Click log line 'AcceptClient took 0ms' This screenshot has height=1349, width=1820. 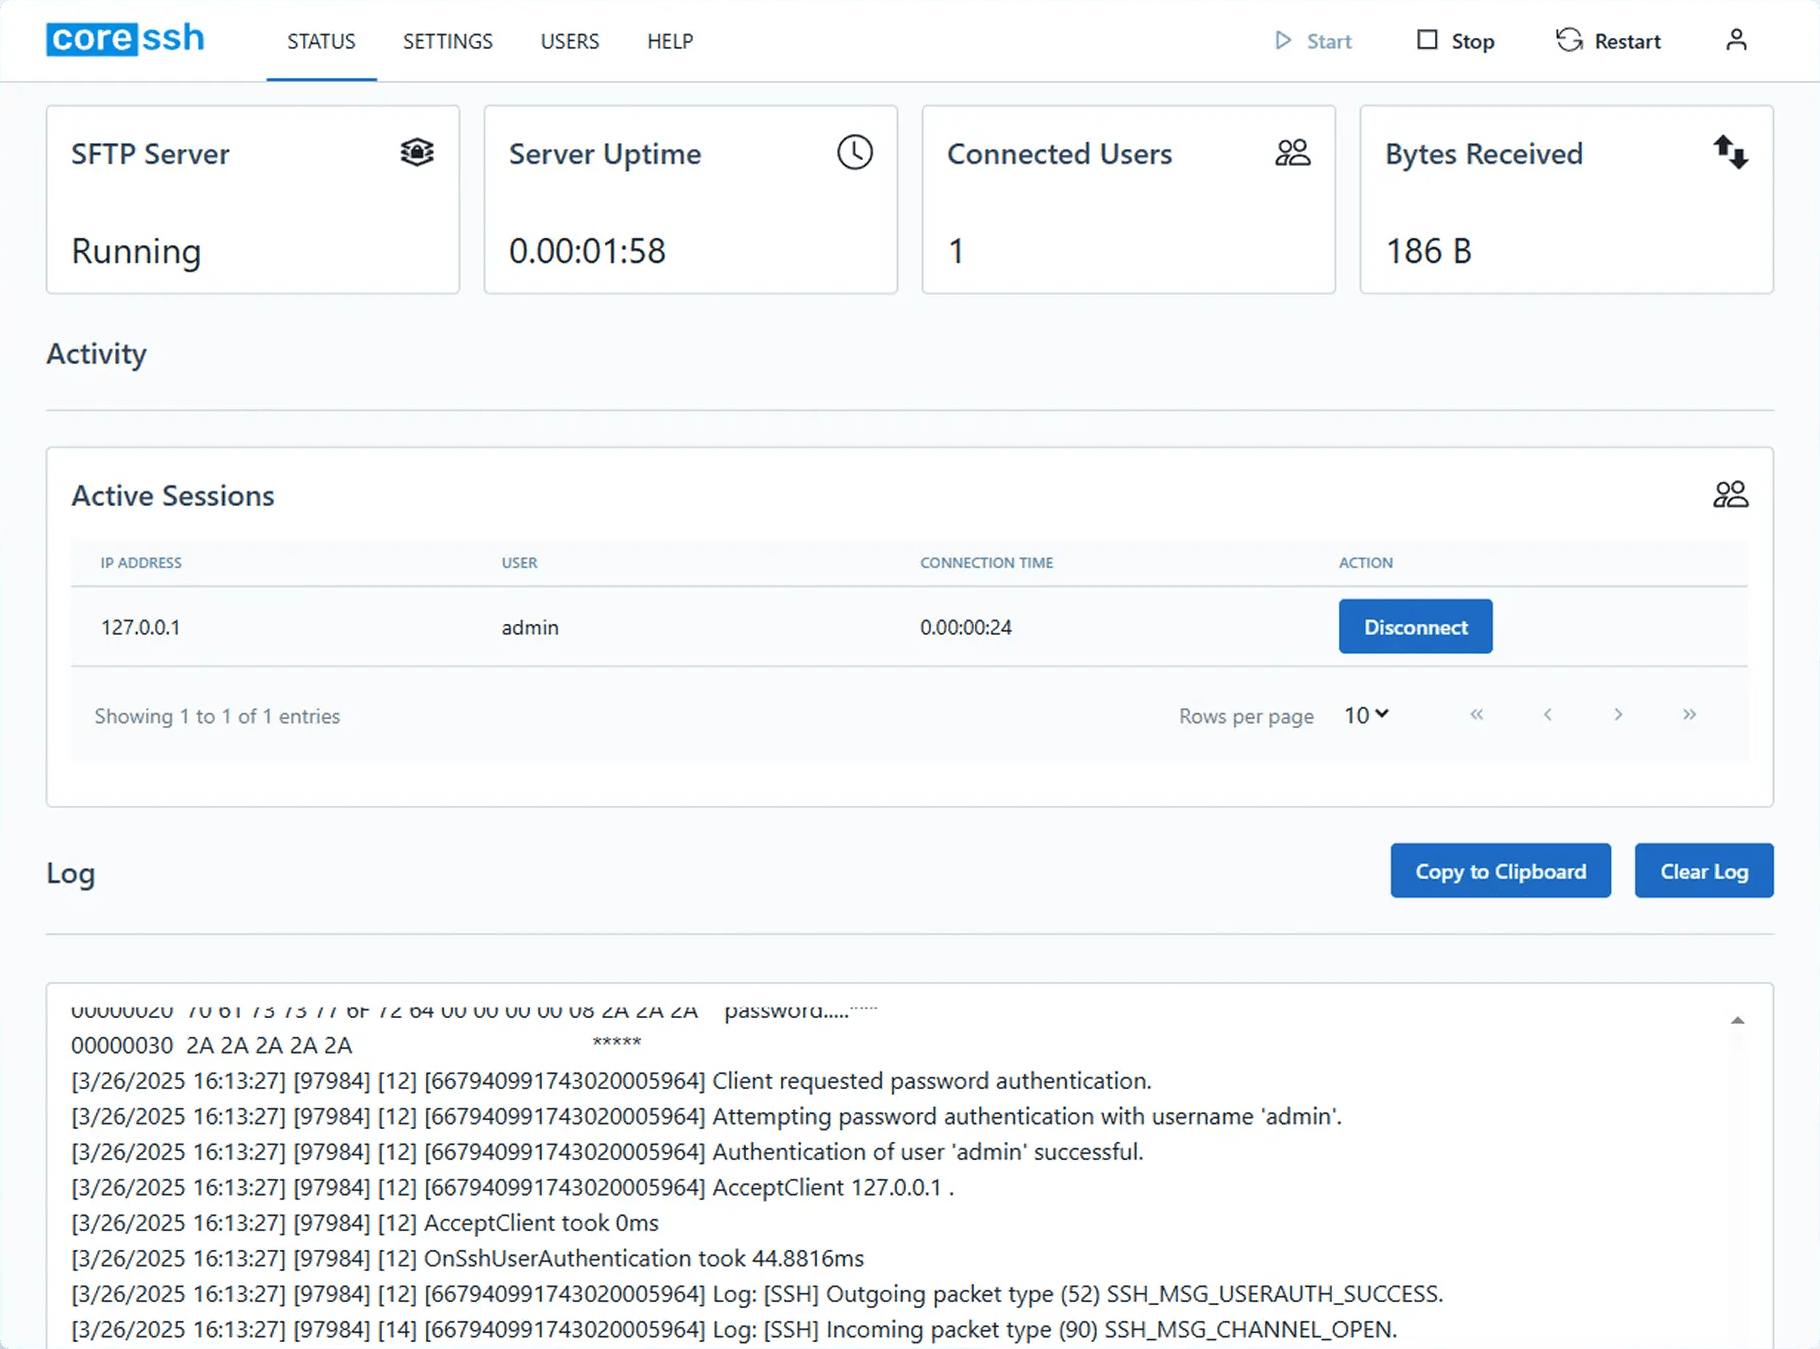click(x=365, y=1223)
